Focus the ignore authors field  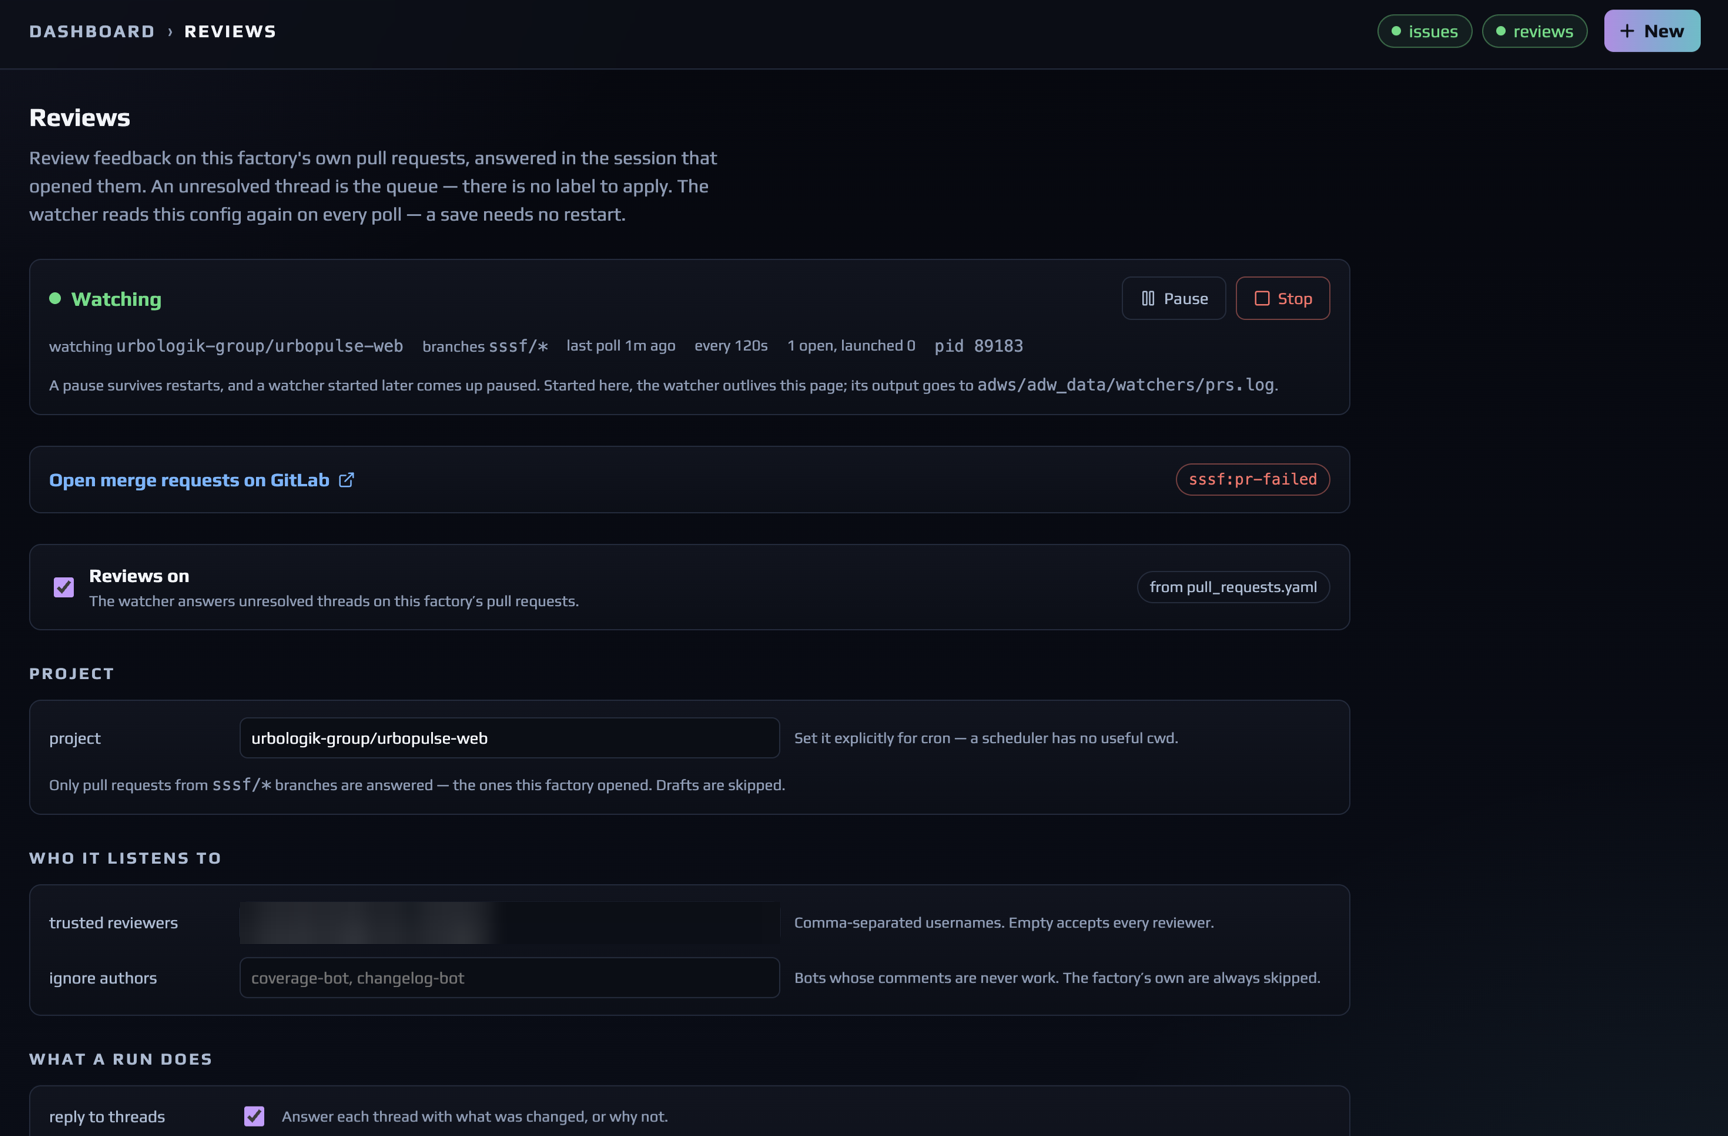pos(509,978)
